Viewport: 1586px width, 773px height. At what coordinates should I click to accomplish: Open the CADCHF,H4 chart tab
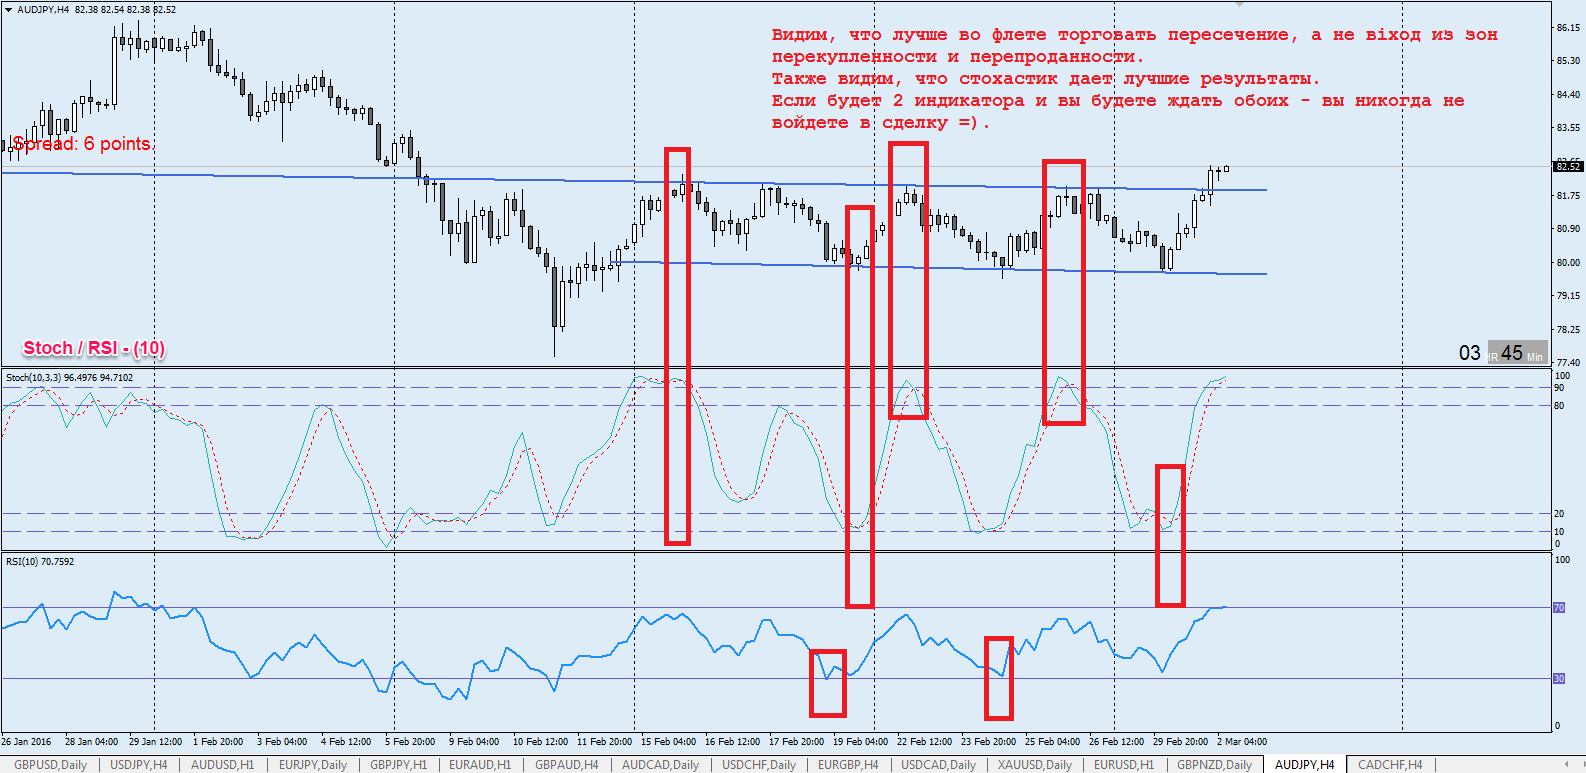pos(1390,765)
